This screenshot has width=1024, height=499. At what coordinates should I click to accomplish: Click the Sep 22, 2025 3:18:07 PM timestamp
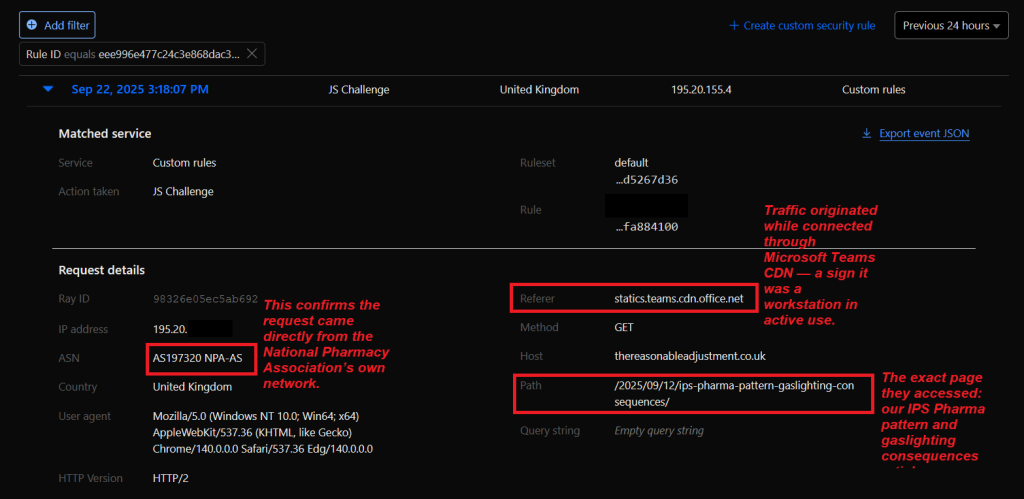click(140, 89)
